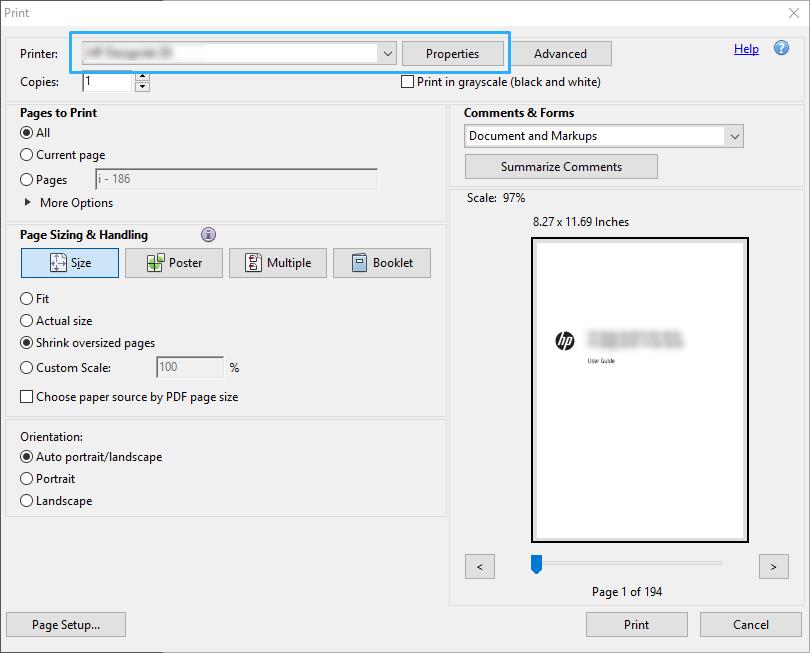Screen dimensions: 810x653
Task: Go to next preview page
Action: 773,567
